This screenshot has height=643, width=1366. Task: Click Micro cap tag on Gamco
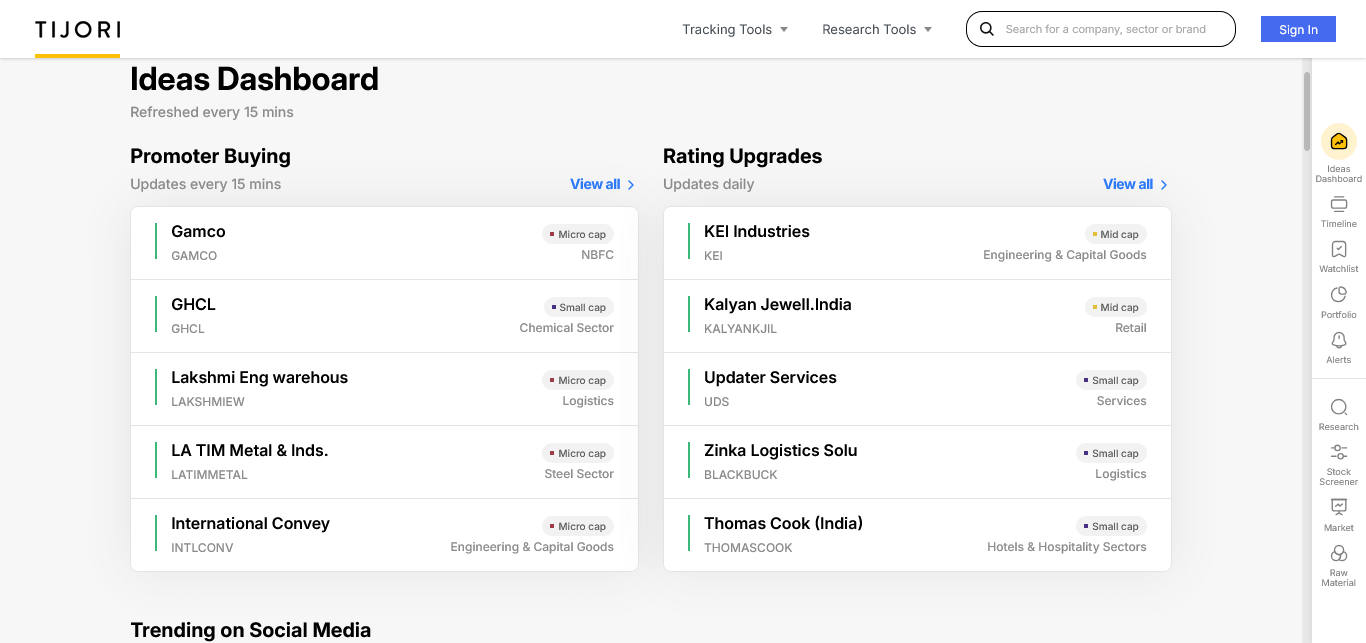tap(578, 234)
